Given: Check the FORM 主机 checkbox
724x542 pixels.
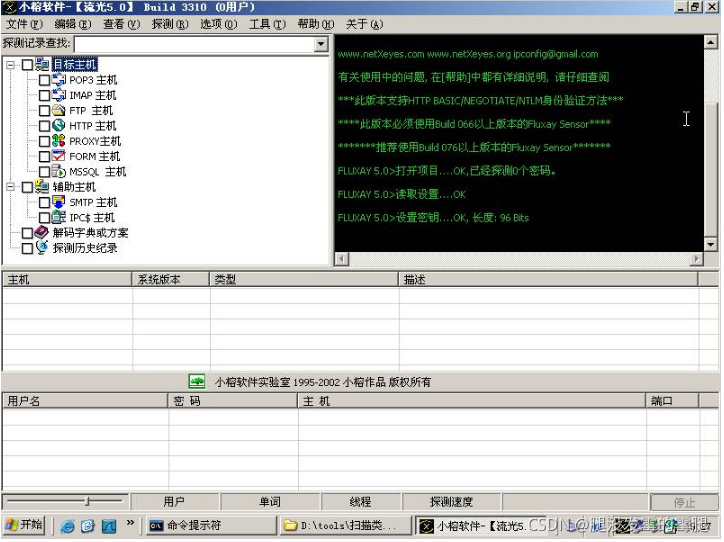Looking at the screenshot, I should 44,157.
